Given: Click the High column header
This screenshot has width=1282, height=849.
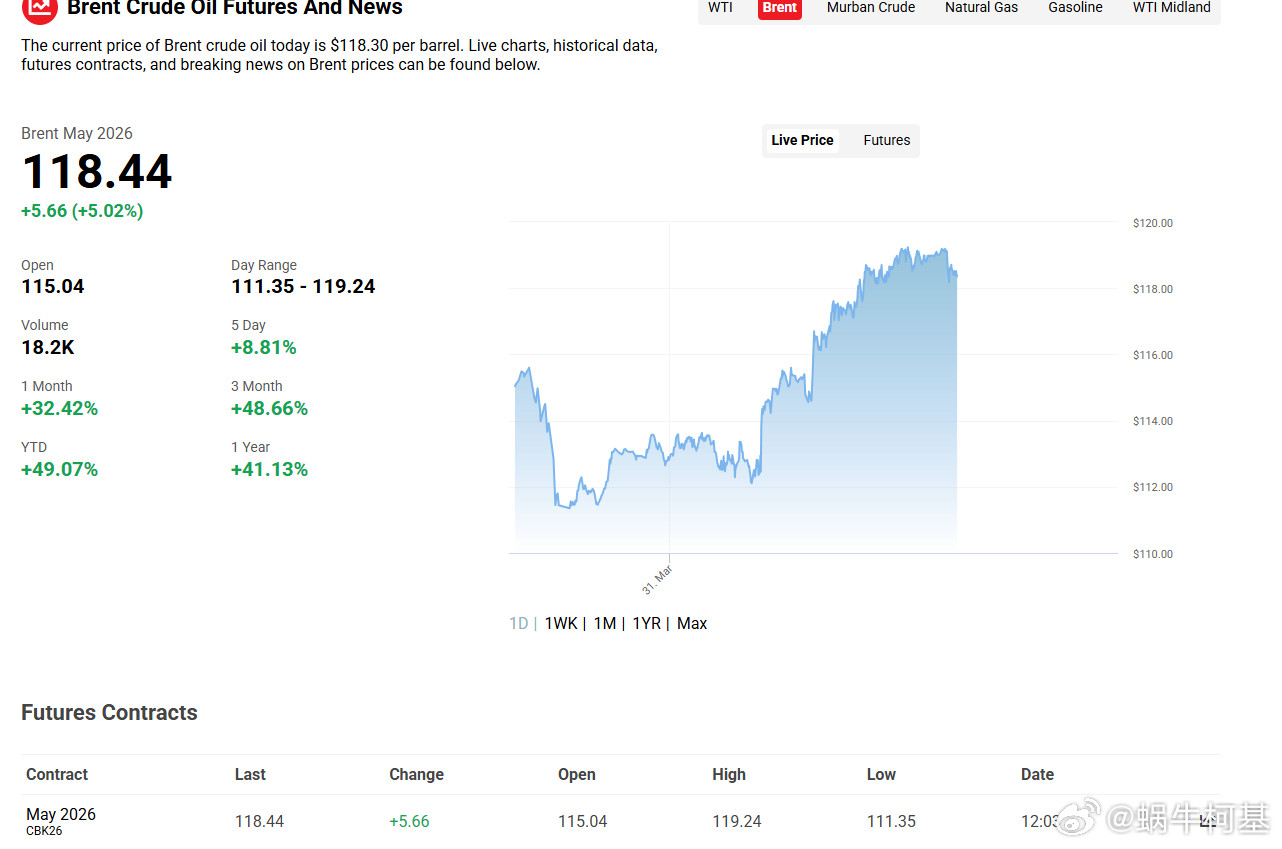Looking at the screenshot, I should click(x=729, y=774).
